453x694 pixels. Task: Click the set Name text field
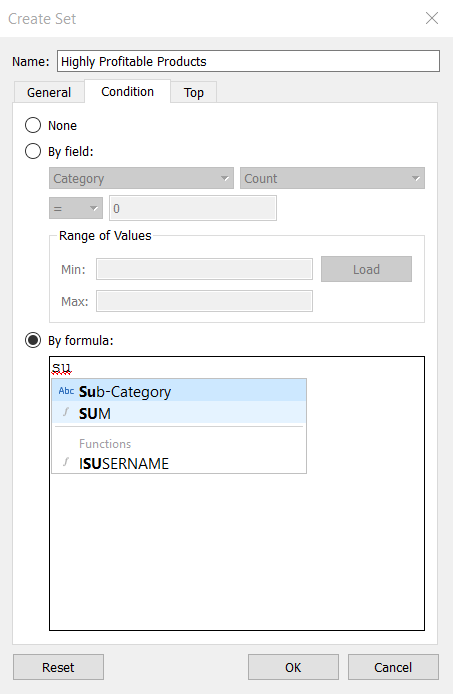tap(248, 61)
